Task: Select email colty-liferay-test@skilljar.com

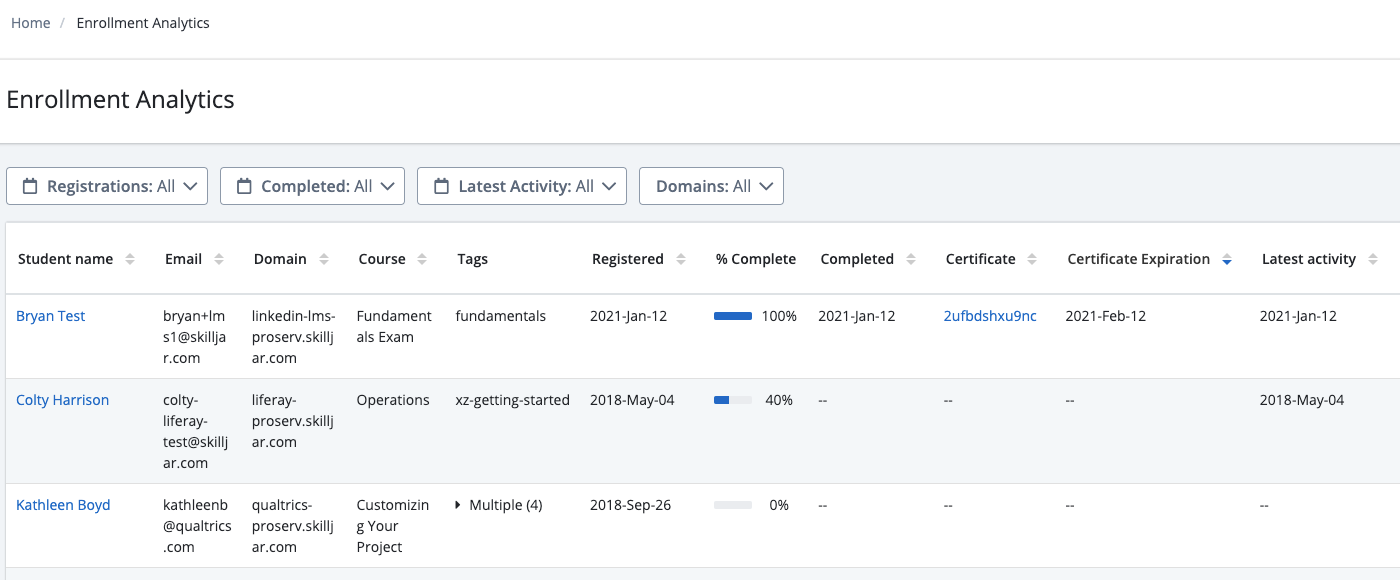Action: click(x=197, y=431)
